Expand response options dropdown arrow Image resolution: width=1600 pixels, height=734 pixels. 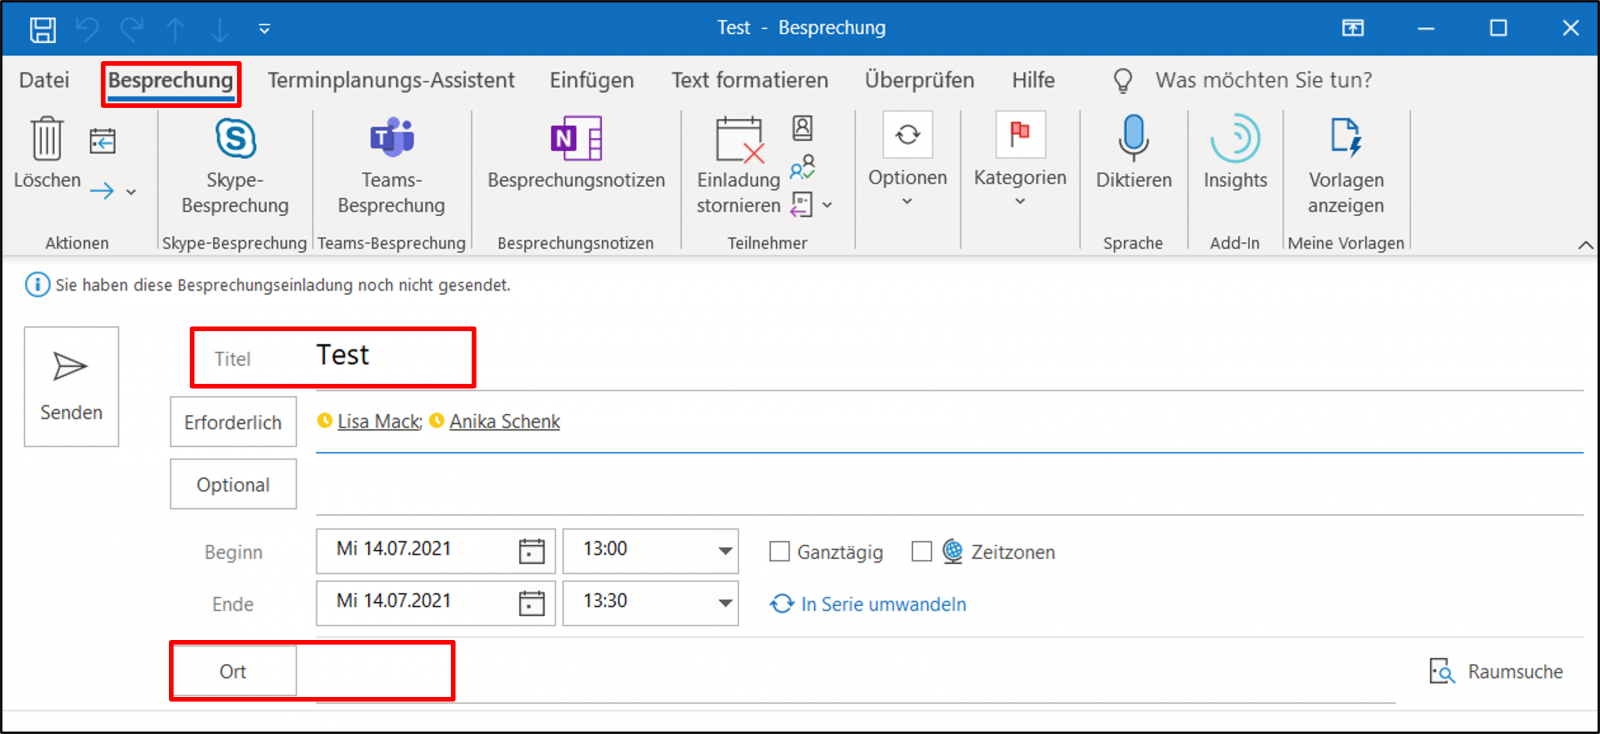(827, 205)
